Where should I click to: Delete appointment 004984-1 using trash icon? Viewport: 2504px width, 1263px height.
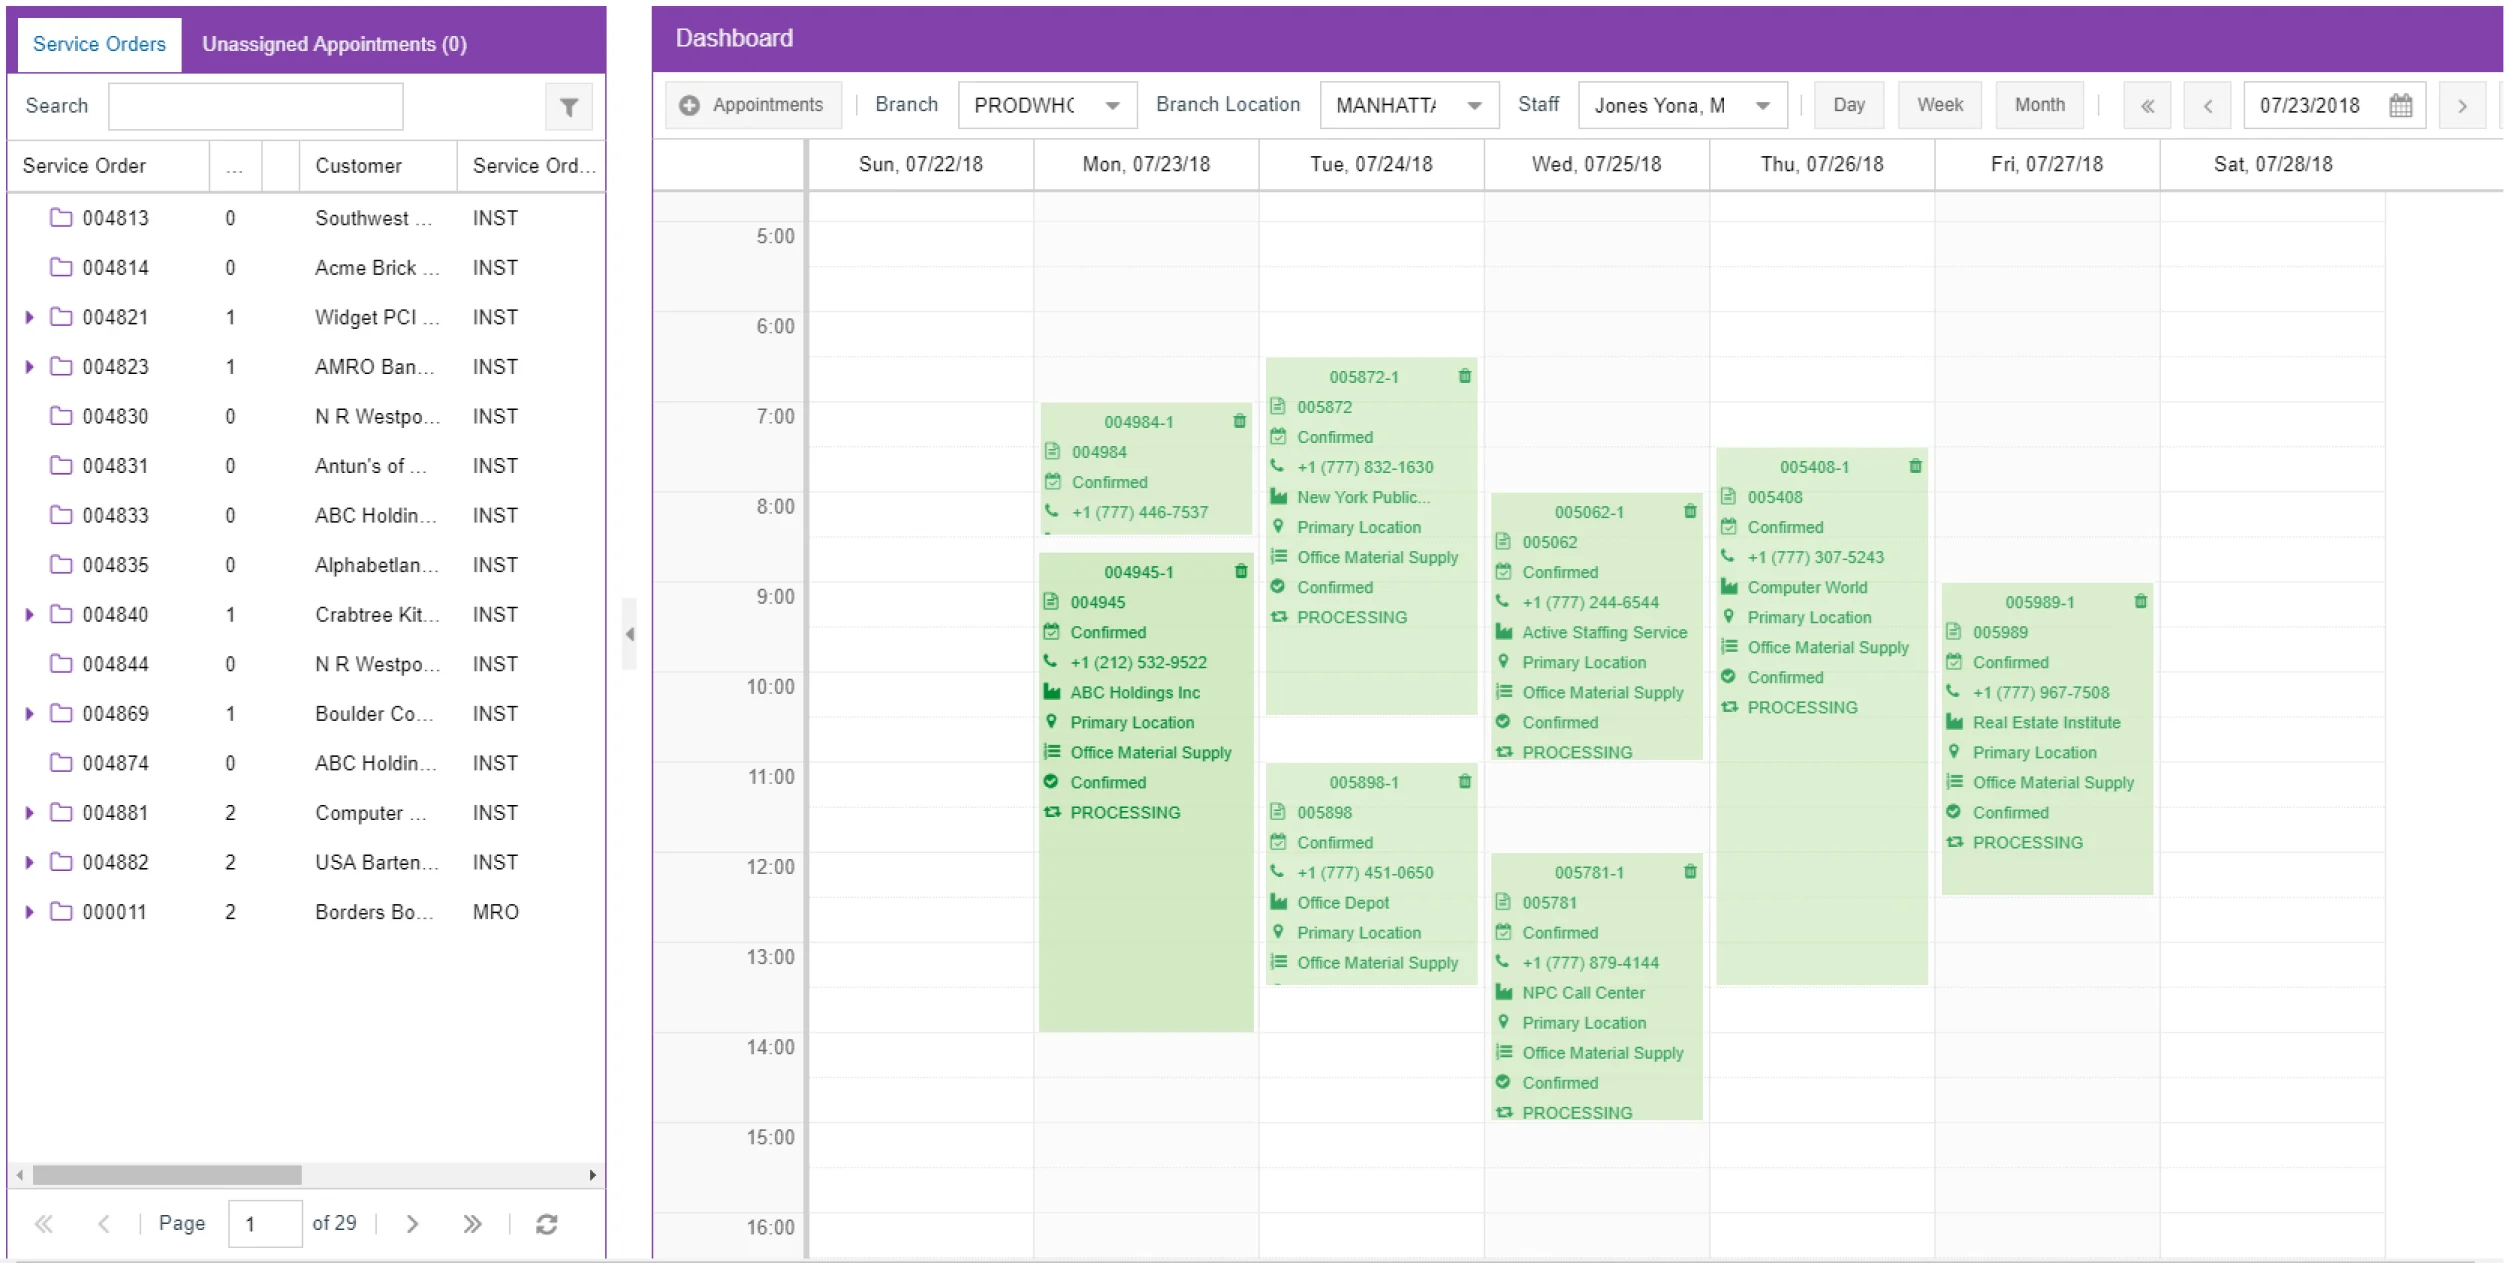tap(1239, 421)
